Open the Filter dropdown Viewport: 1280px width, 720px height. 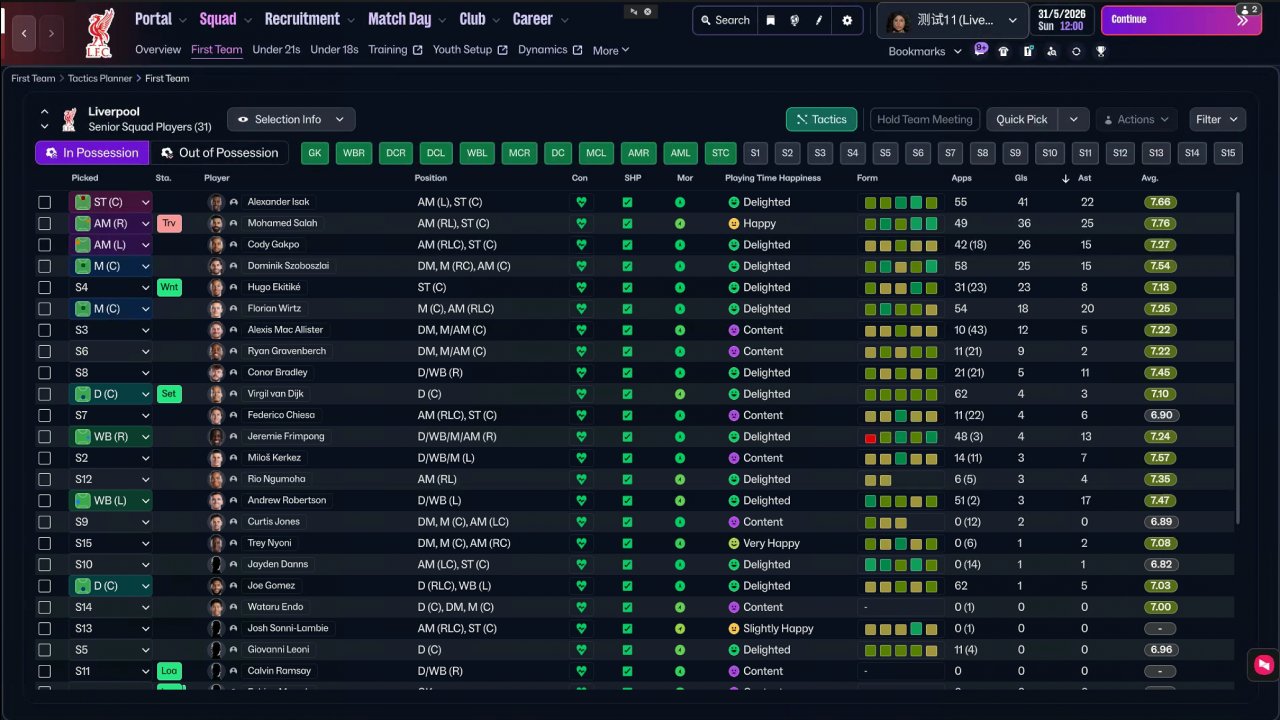coord(1217,119)
